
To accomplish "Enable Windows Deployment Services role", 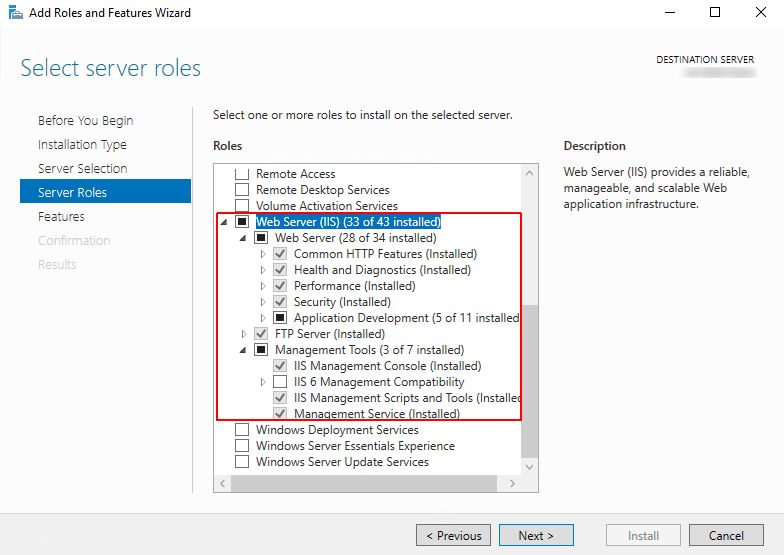I will point(241,430).
